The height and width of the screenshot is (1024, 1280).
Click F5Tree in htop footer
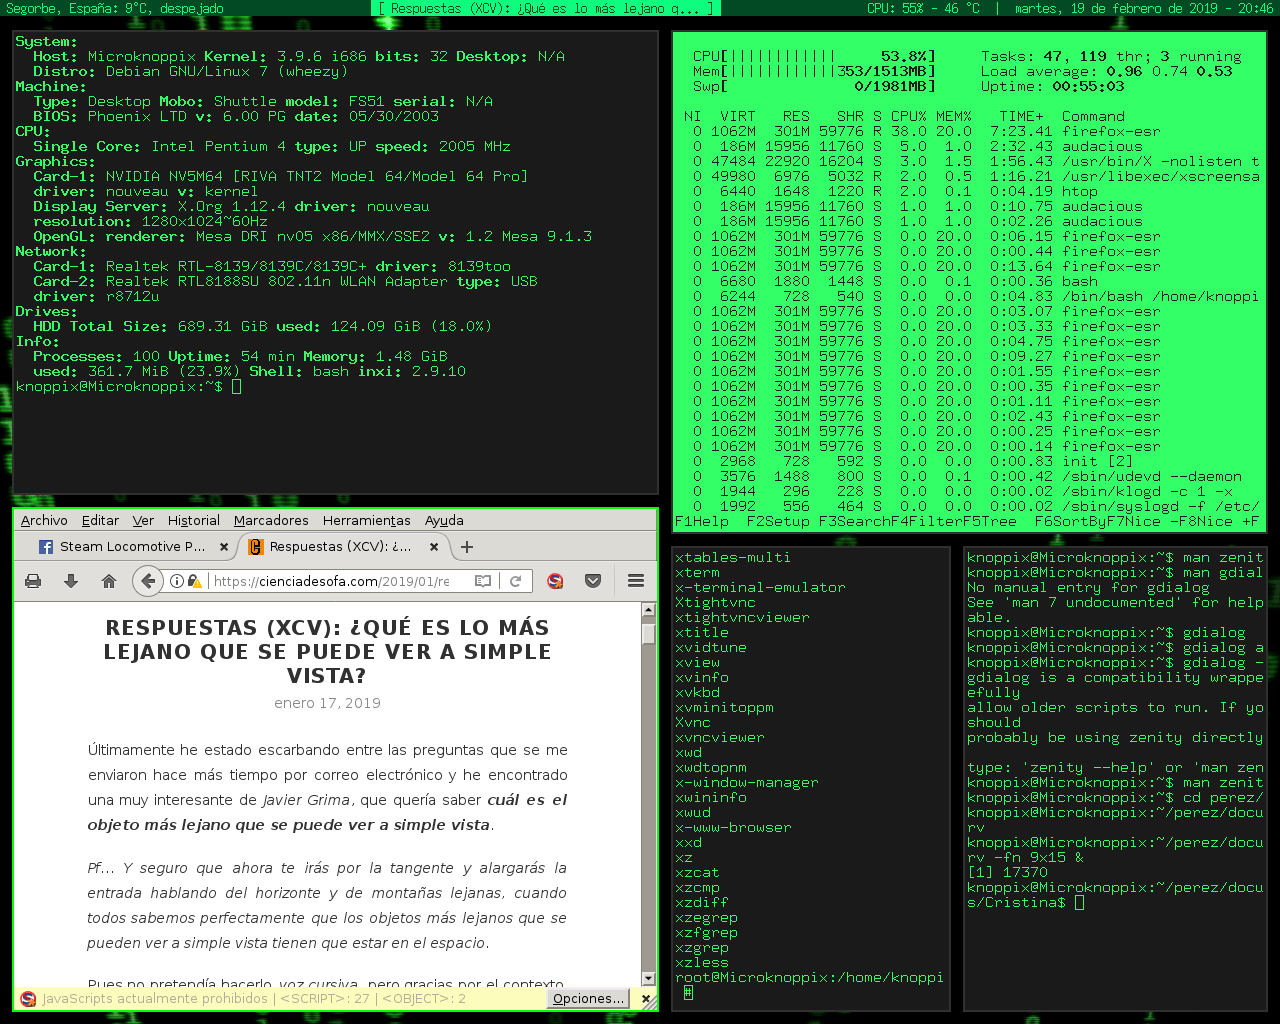(990, 521)
